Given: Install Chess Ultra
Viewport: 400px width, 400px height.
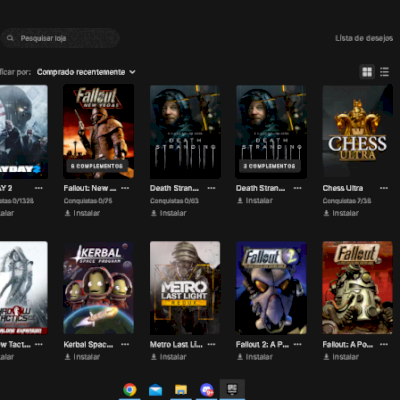Looking at the screenshot, I should 341,213.
